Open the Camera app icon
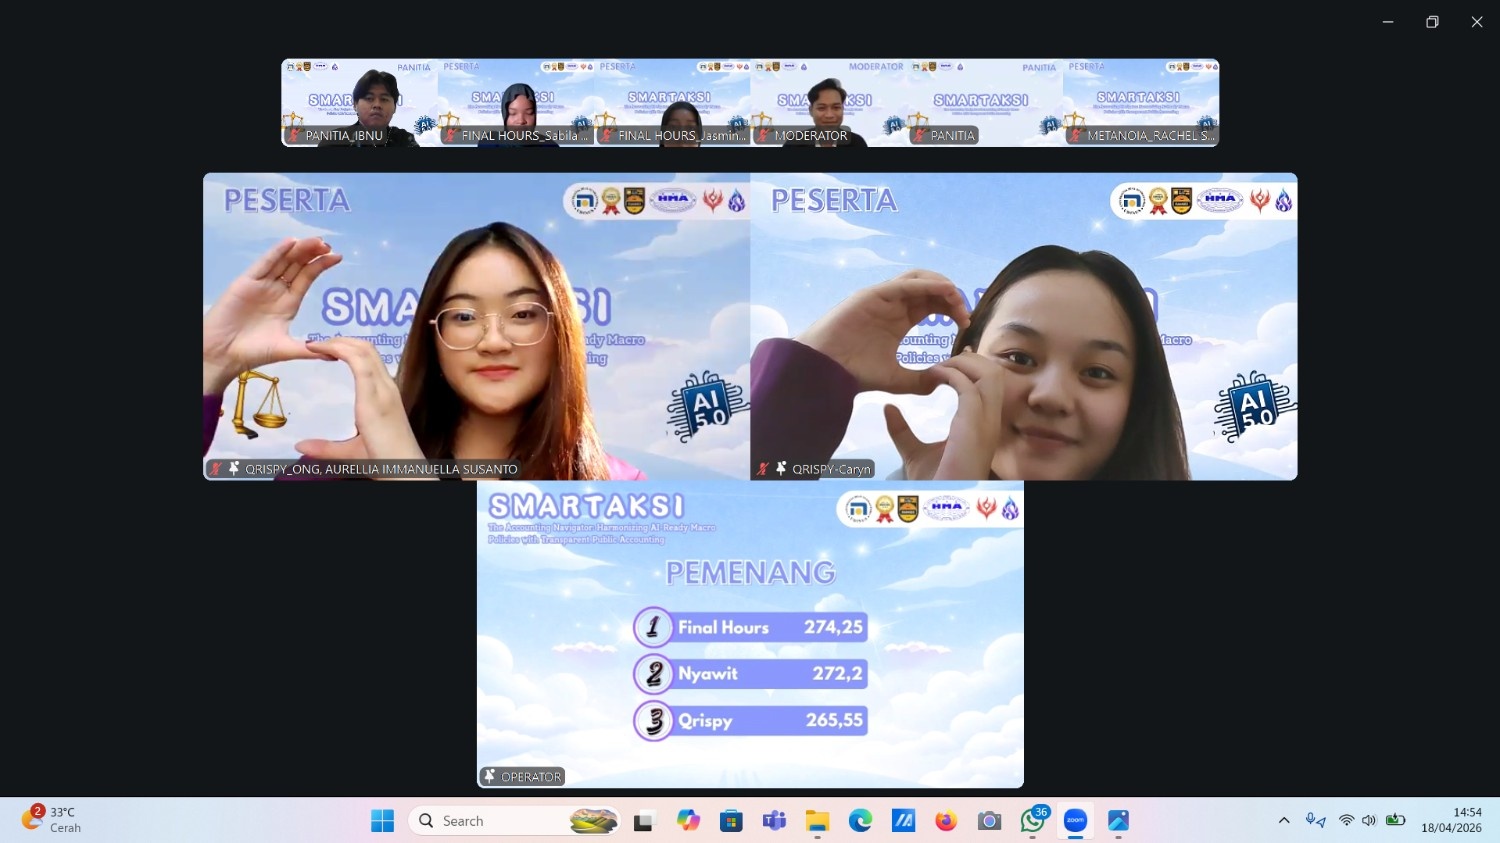The height and width of the screenshot is (843, 1500). click(x=989, y=821)
